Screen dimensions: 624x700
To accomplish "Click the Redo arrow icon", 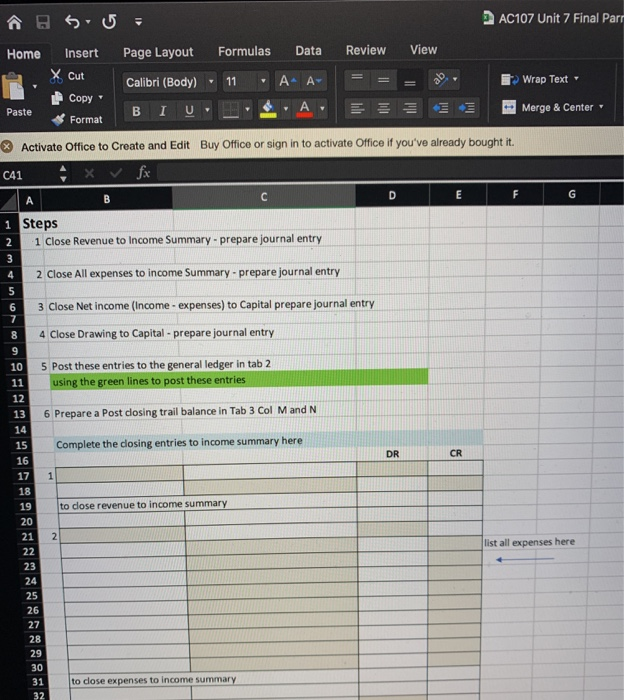I will pyautogui.click(x=109, y=21).
